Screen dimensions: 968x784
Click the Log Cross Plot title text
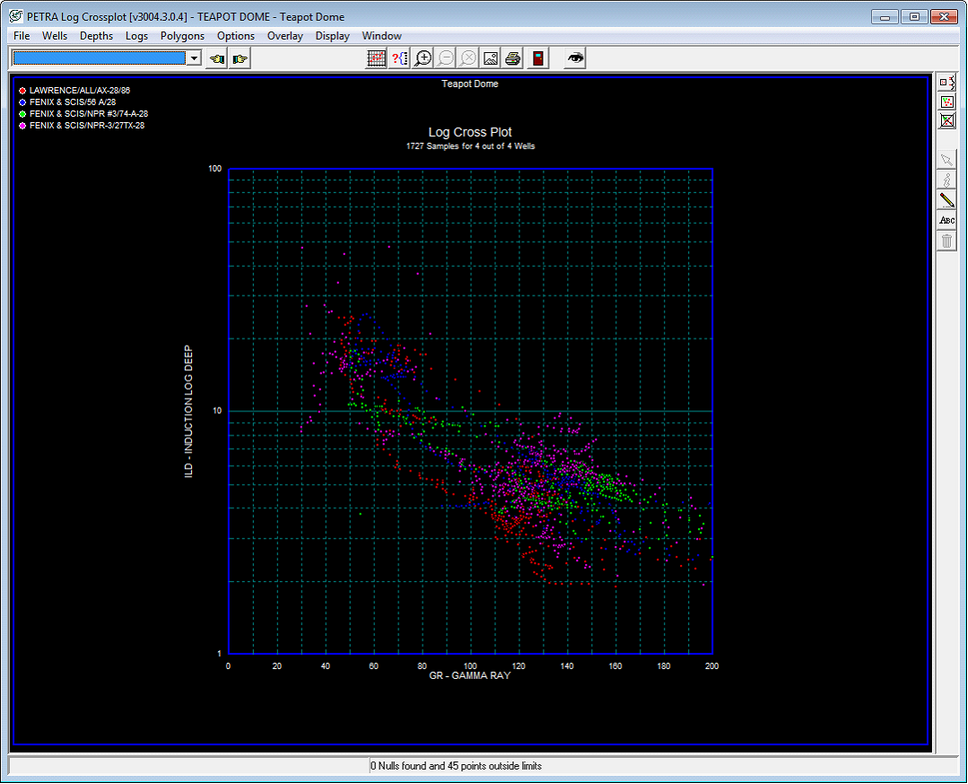469,132
